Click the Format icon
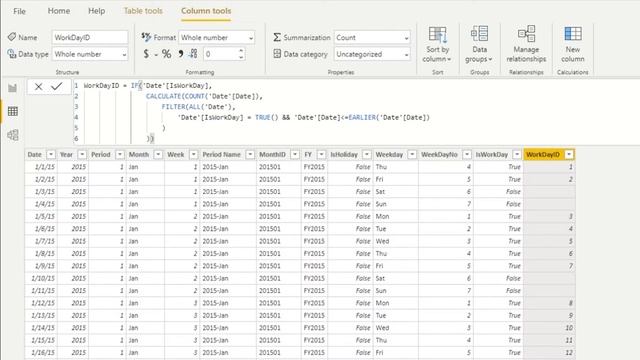The image size is (640, 360). [146, 37]
